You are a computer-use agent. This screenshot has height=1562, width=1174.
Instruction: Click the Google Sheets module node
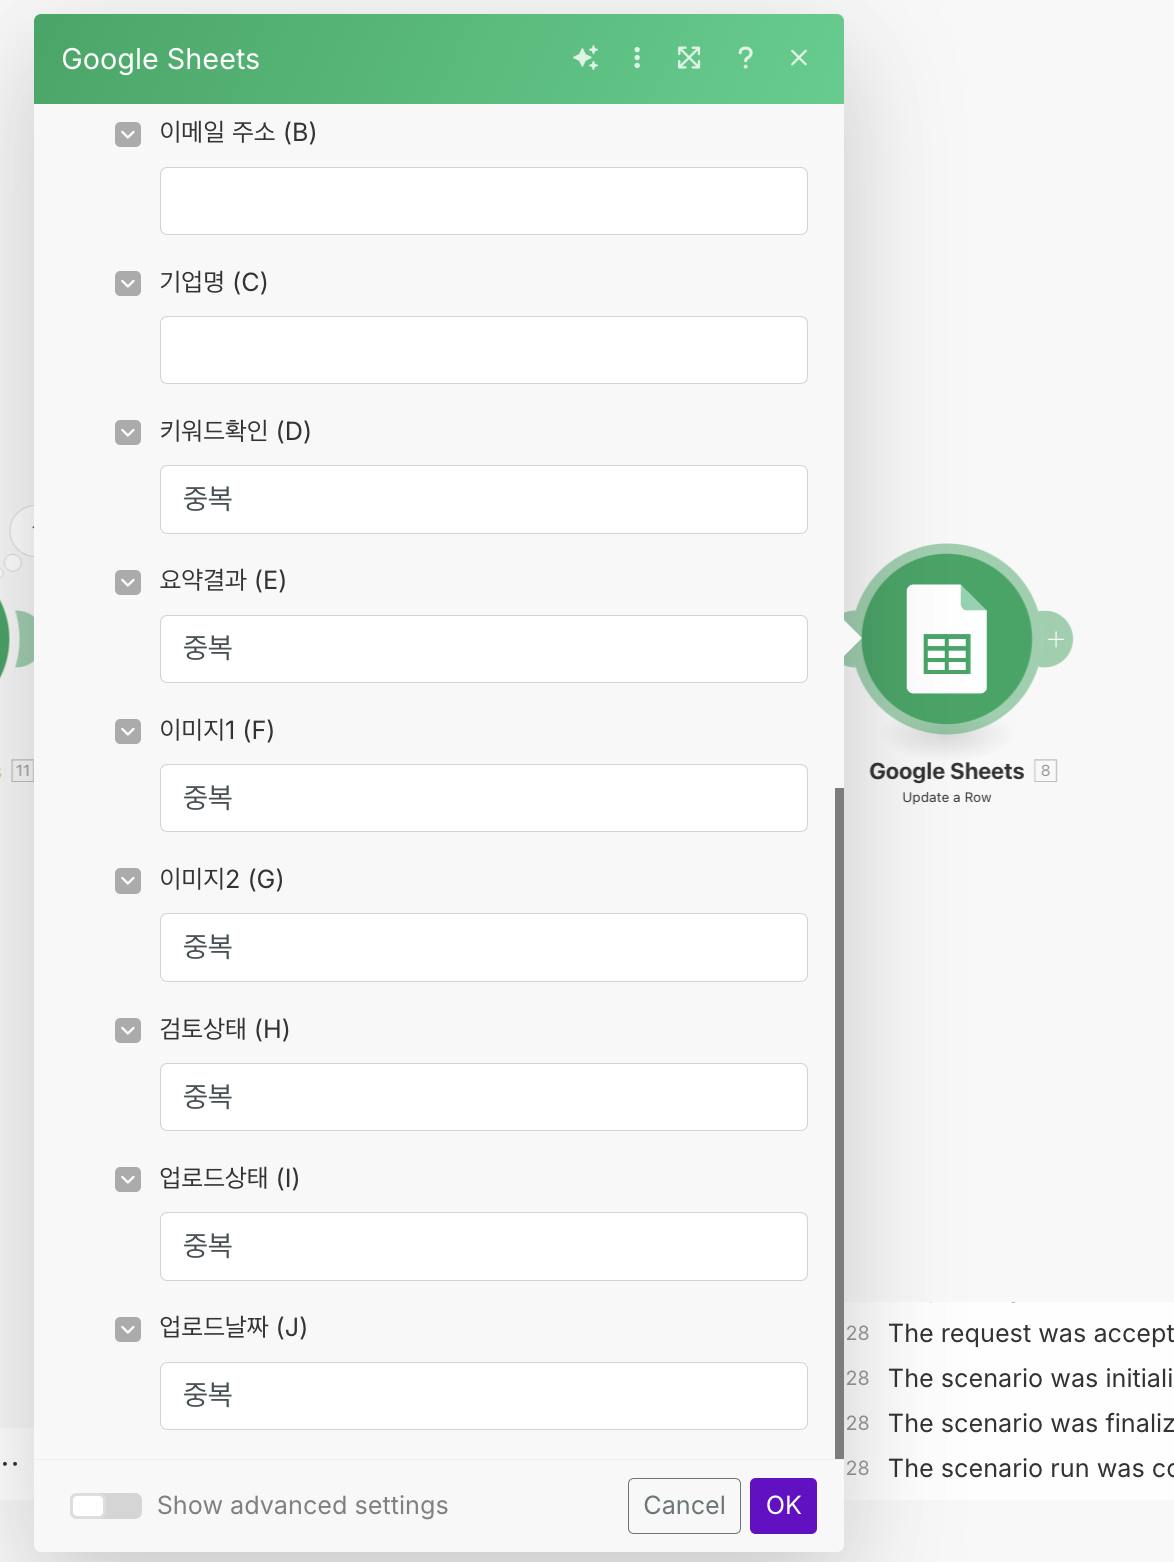tap(946, 639)
